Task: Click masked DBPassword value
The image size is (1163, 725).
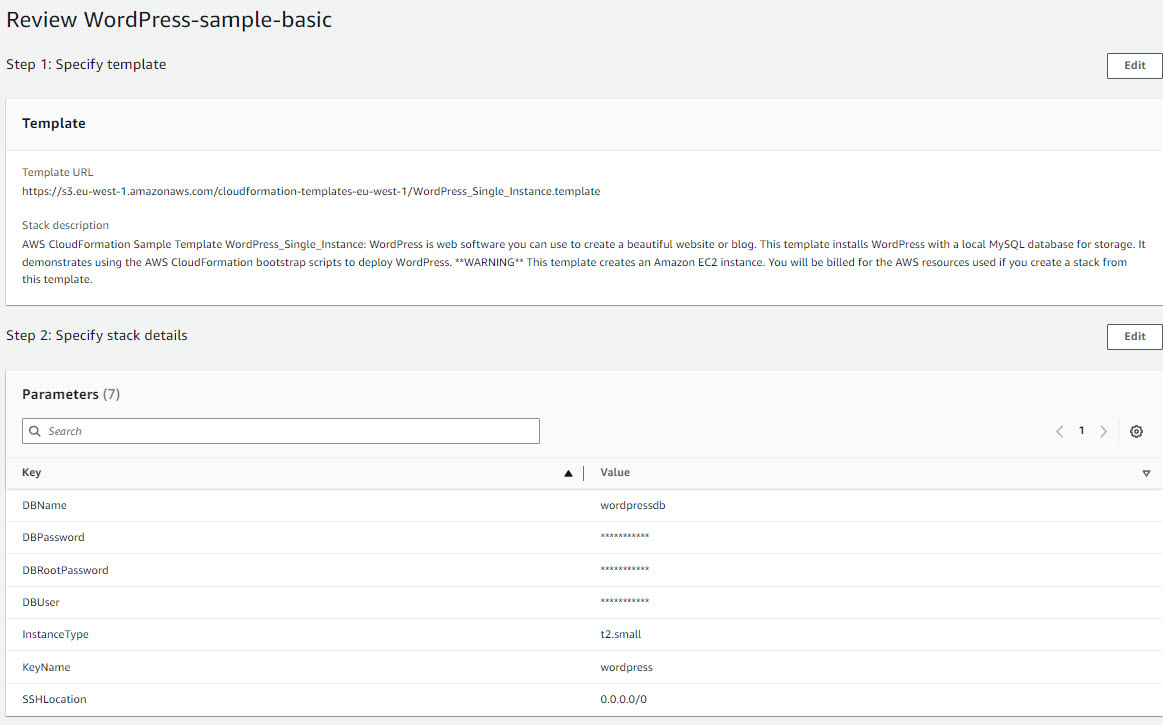Action: tap(625, 537)
